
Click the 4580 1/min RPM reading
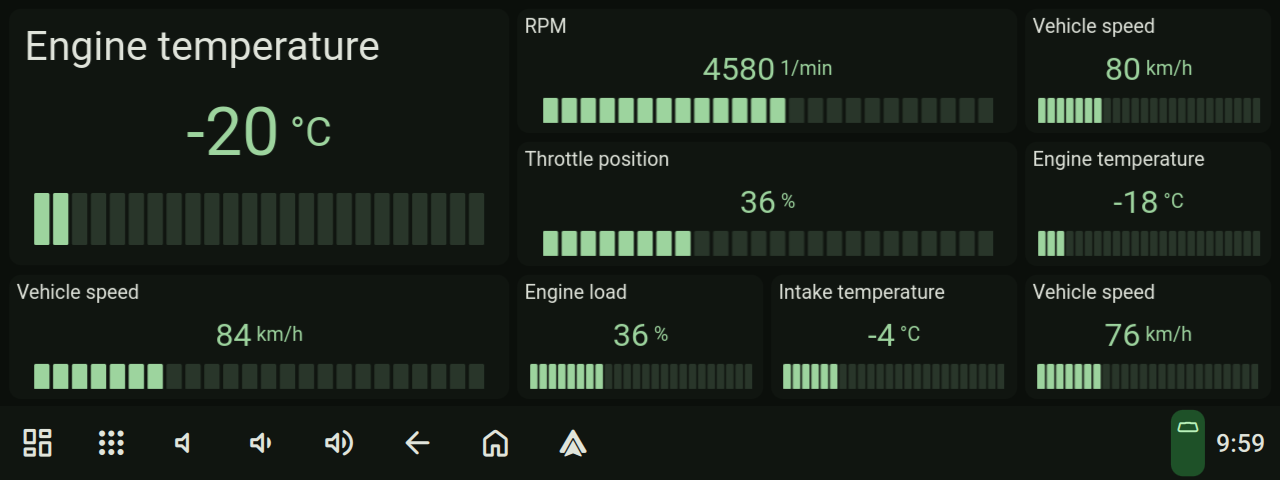point(767,69)
